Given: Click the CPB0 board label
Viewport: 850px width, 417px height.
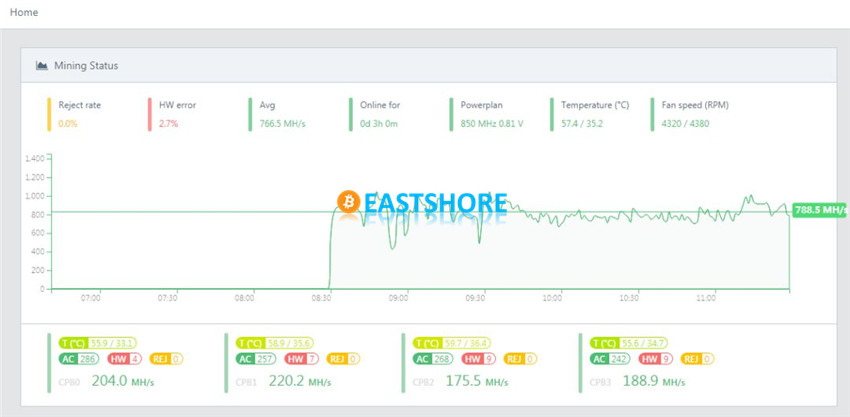Looking at the screenshot, I should click(69, 382).
